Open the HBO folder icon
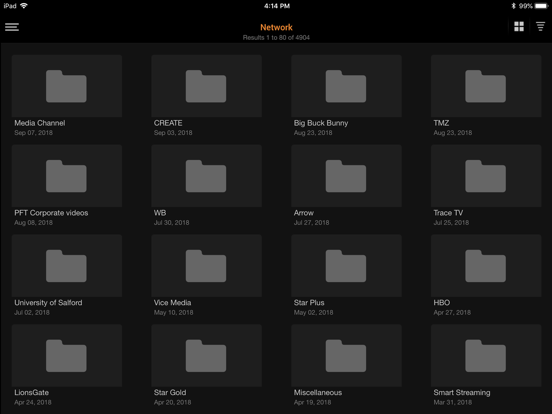The height and width of the screenshot is (414, 552). (485, 266)
